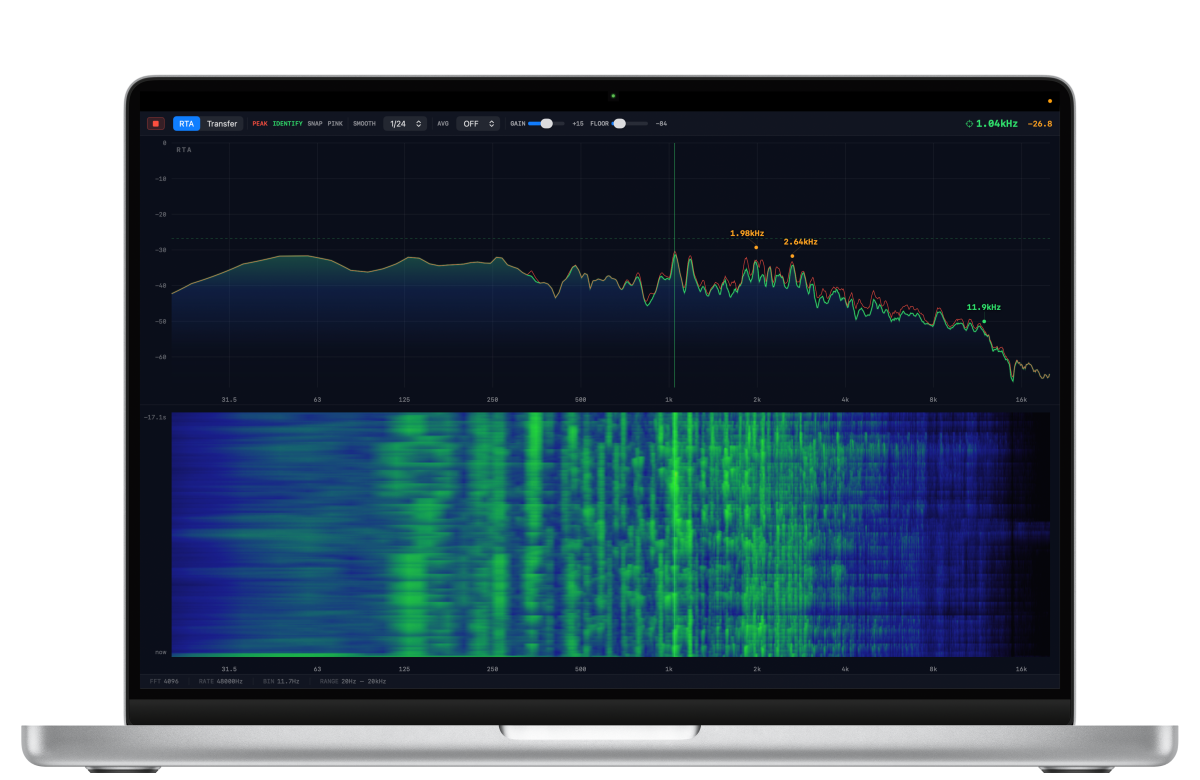Enable the SNAP option
The width and height of the screenshot is (1200, 780).
[x=315, y=124]
